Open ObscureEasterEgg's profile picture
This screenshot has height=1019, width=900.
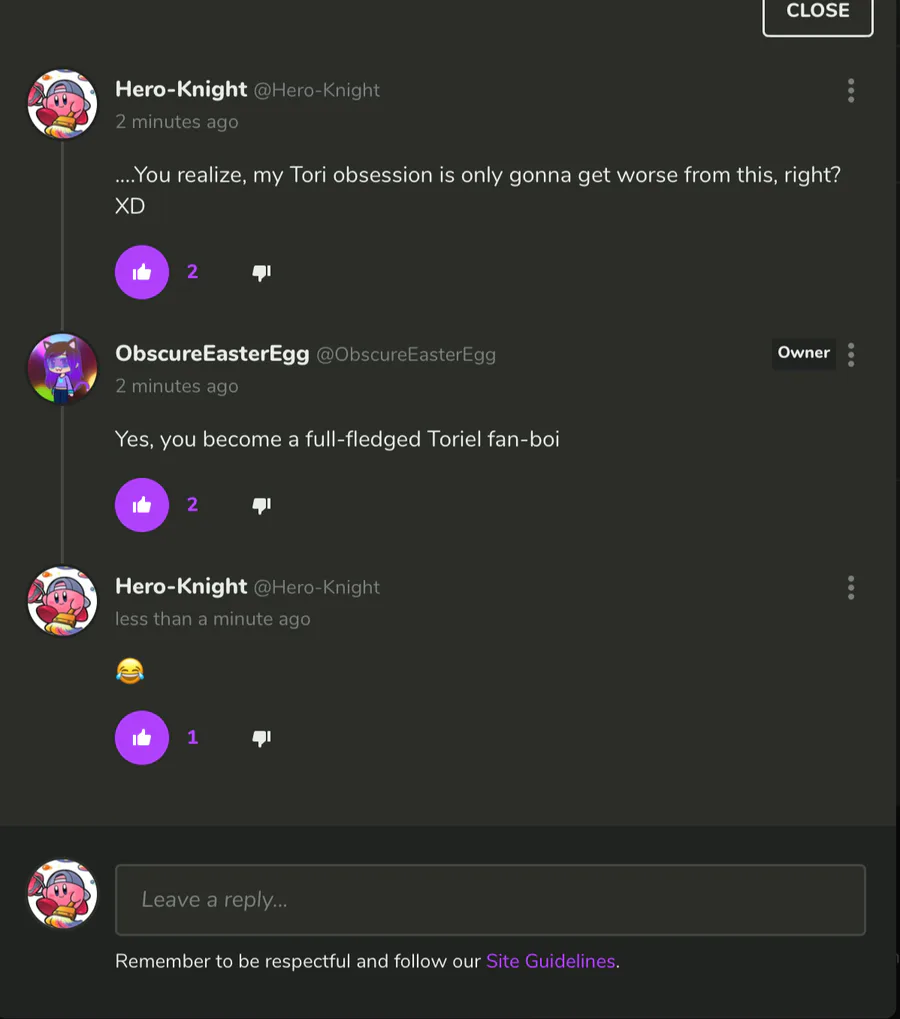point(62,368)
